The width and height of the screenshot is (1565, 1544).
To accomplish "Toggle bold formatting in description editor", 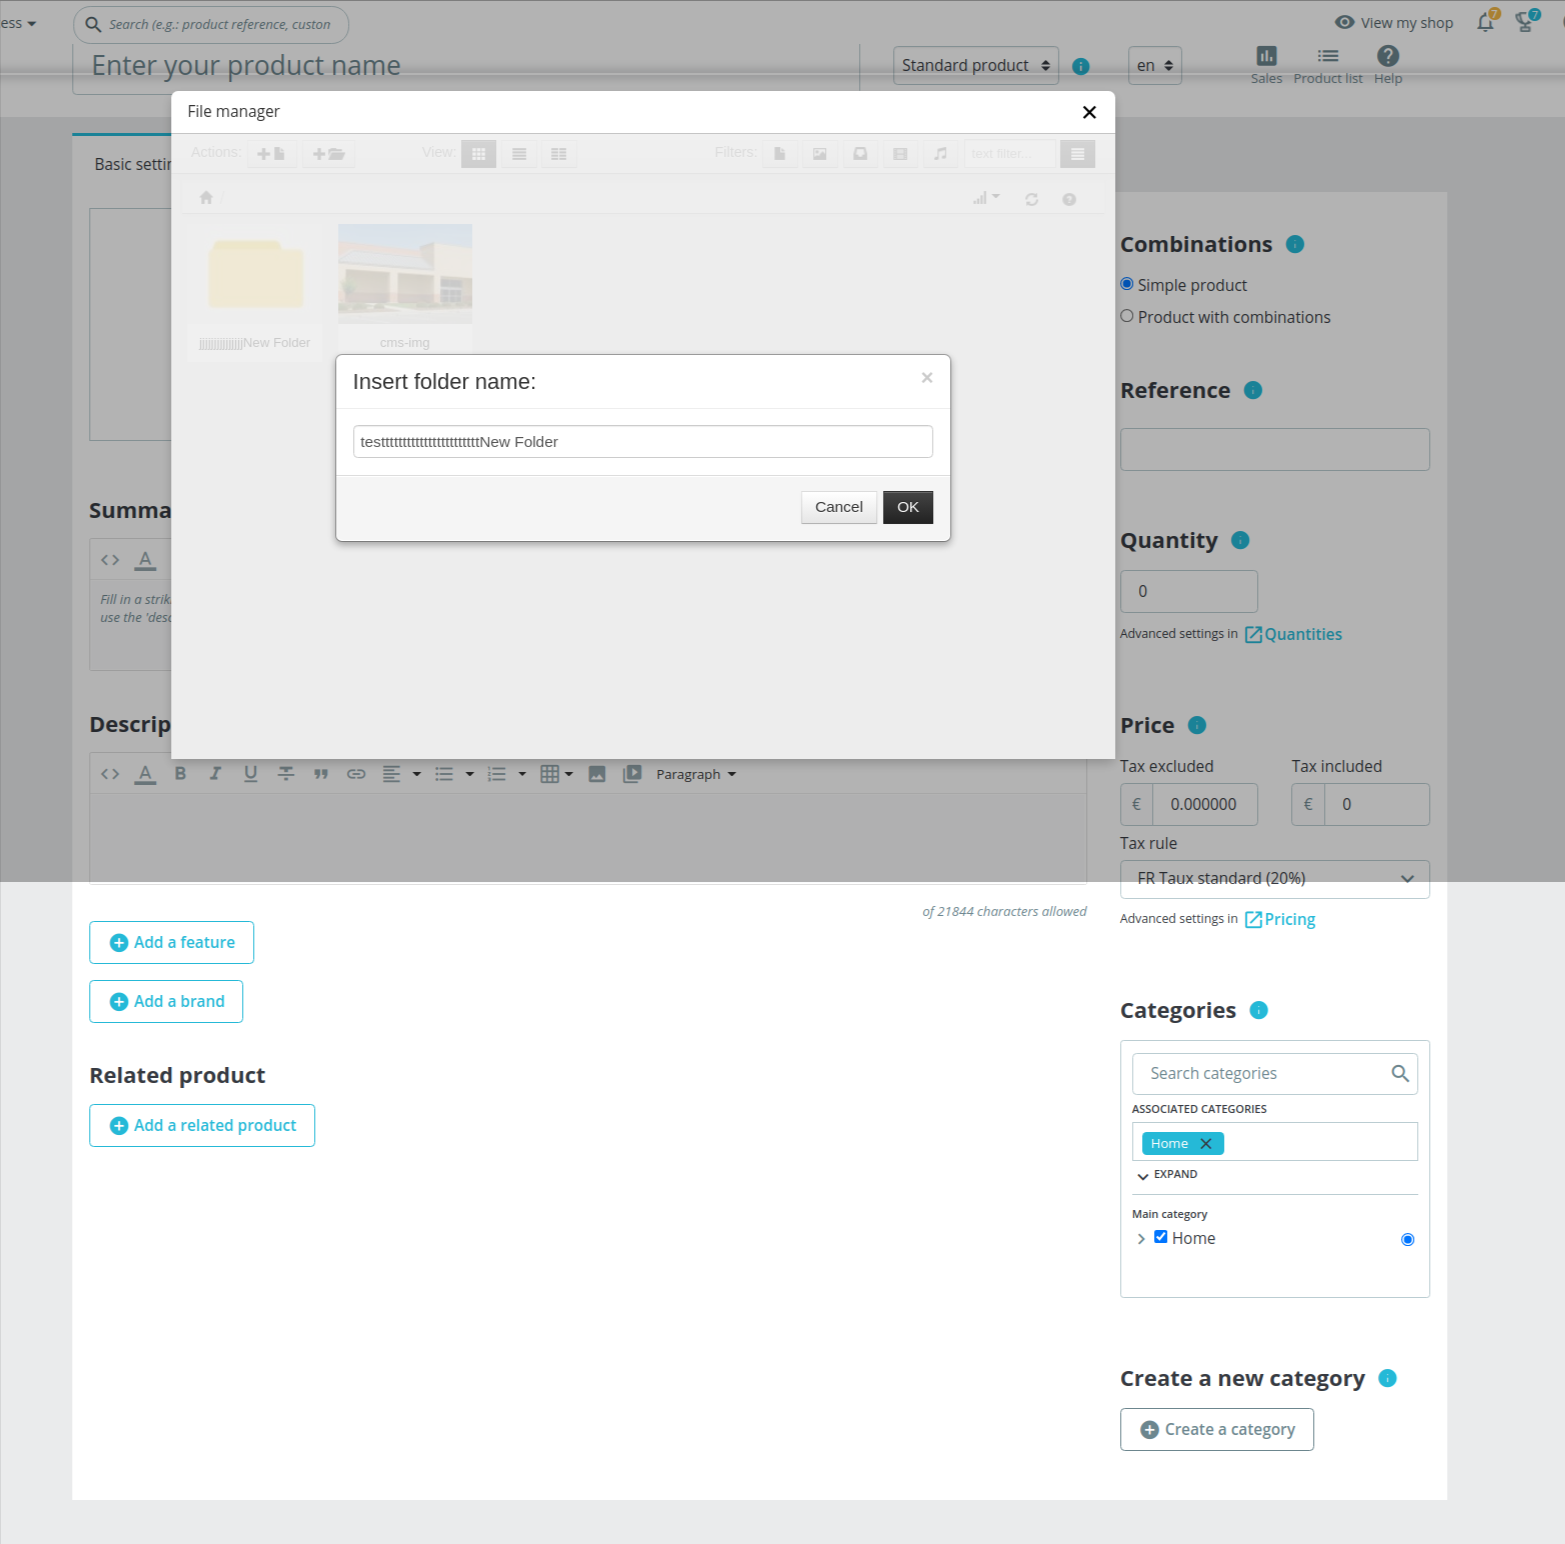I will pyautogui.click(x=180, y=773).
